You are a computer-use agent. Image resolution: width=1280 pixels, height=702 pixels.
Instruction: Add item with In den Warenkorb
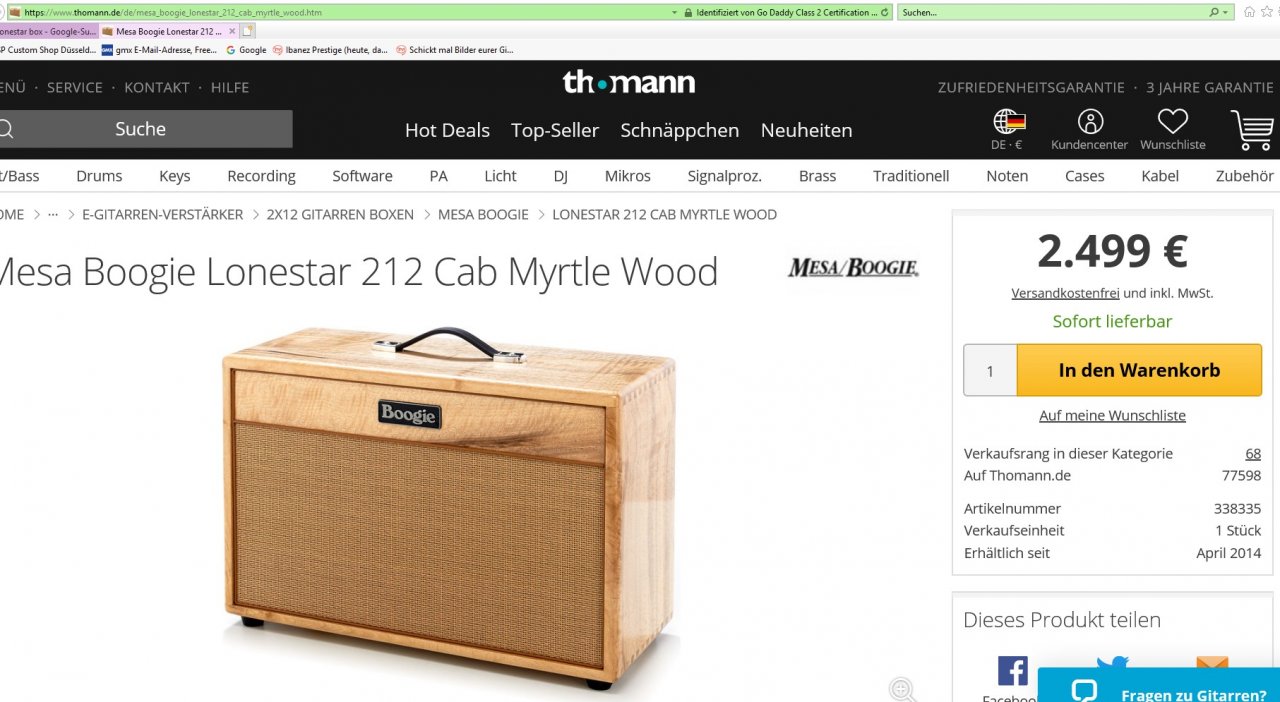[x=1139, y=370]
